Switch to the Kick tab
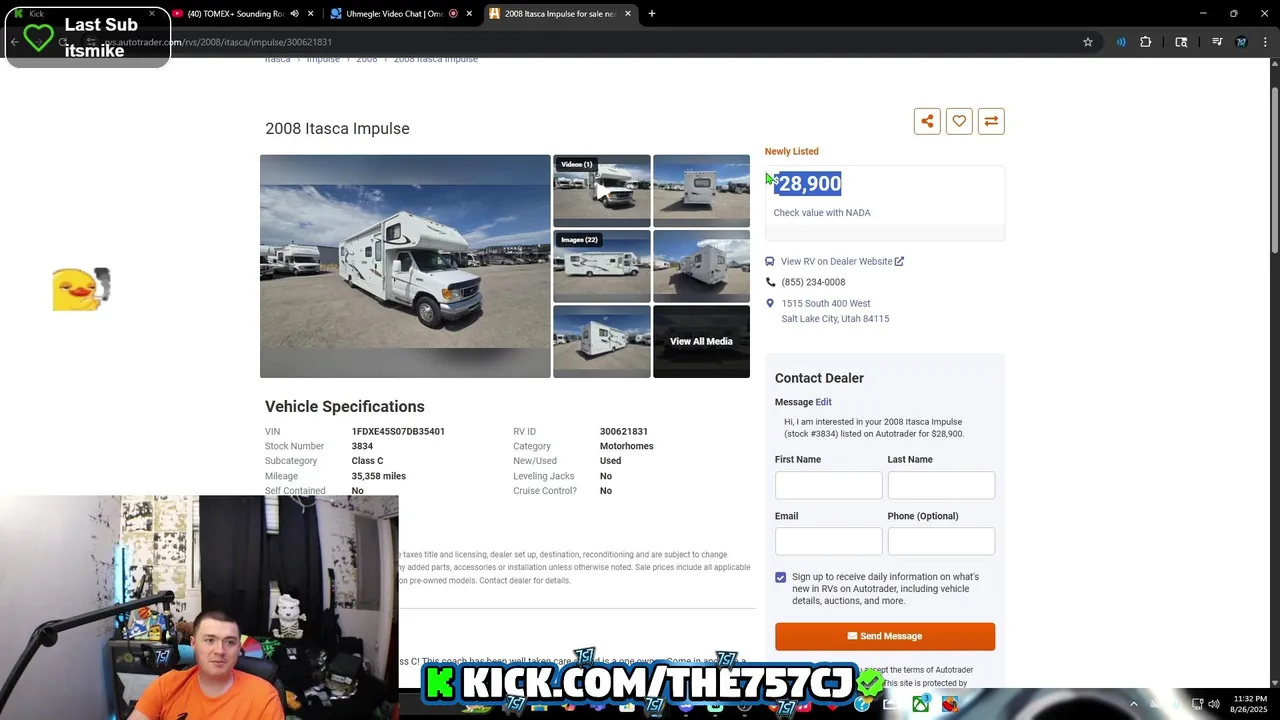This screenshot has height=720, width=1280. click(85, 14)
